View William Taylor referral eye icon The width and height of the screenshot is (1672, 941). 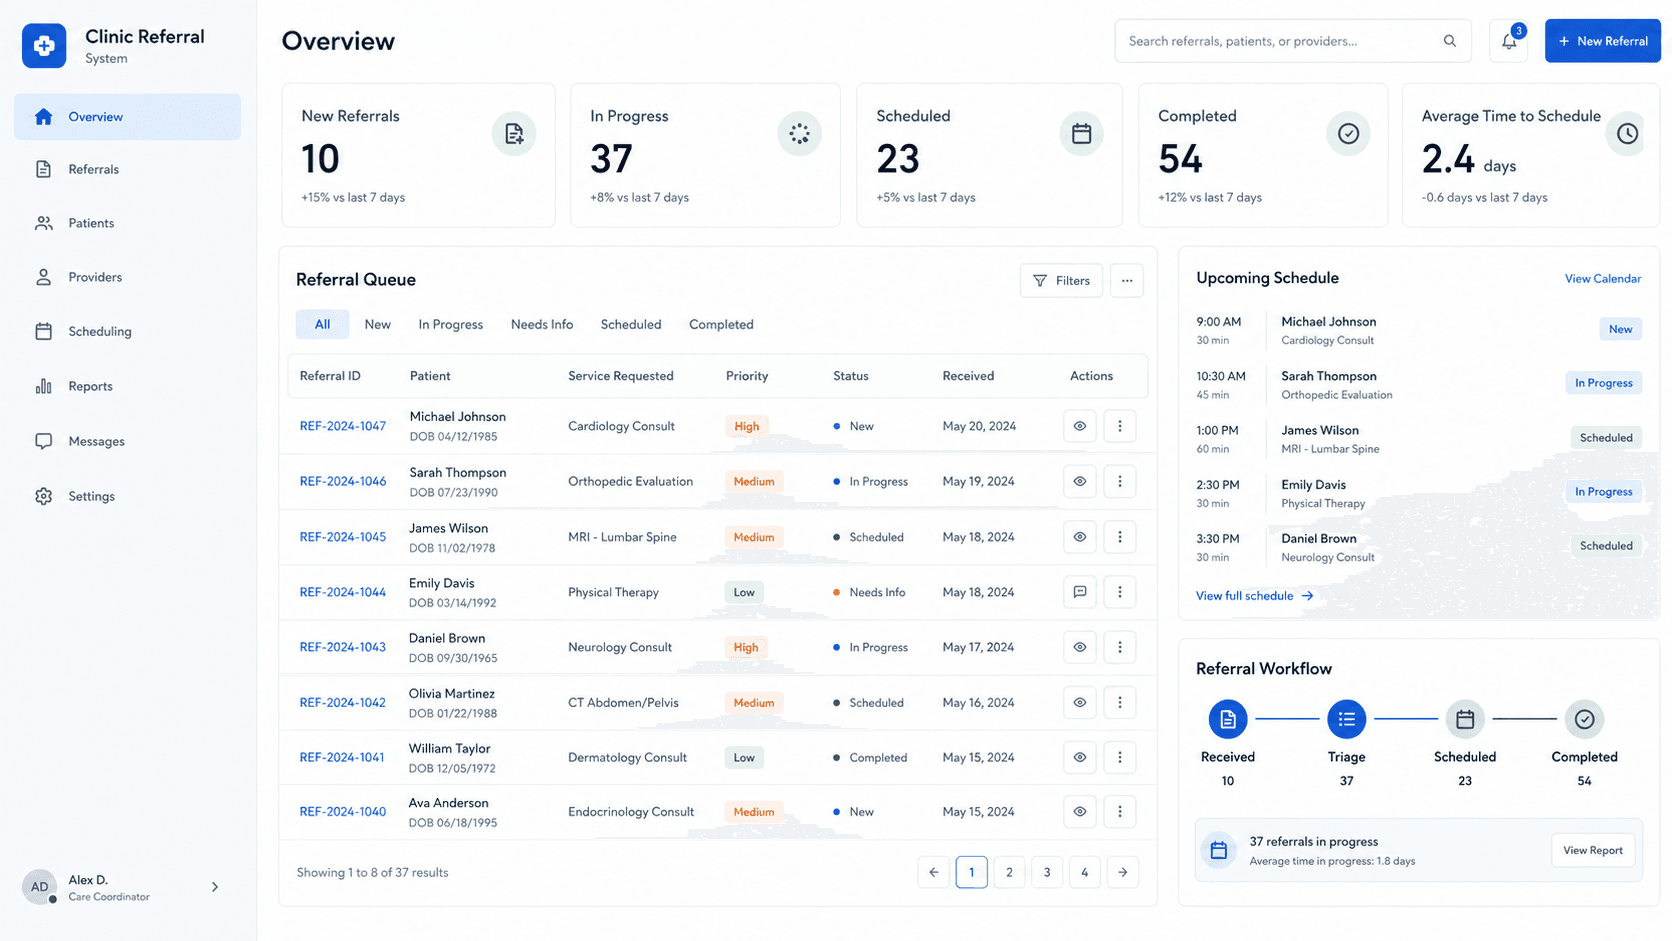[1080, 757]
